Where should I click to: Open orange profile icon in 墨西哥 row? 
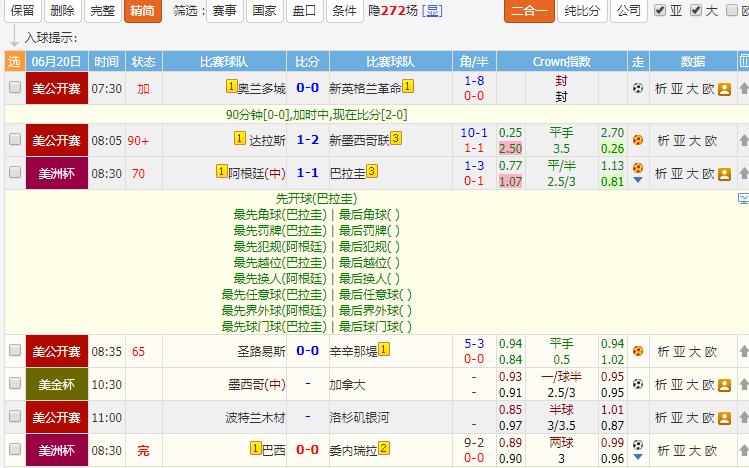coord(724,385)
